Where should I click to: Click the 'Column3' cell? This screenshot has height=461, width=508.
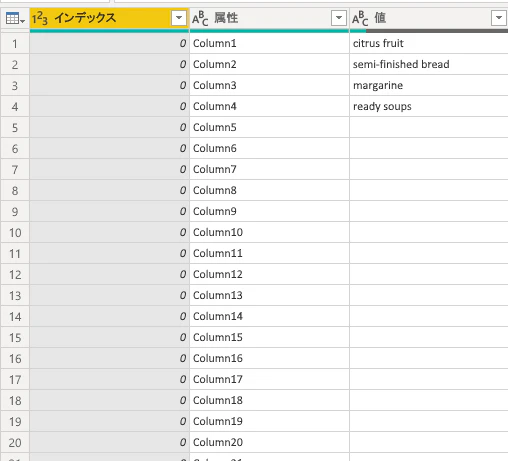coord(269,85)
